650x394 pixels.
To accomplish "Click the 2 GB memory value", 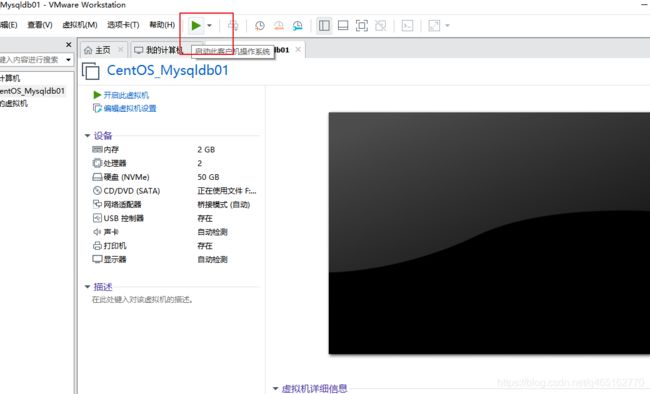I will [x=206, y=149].
